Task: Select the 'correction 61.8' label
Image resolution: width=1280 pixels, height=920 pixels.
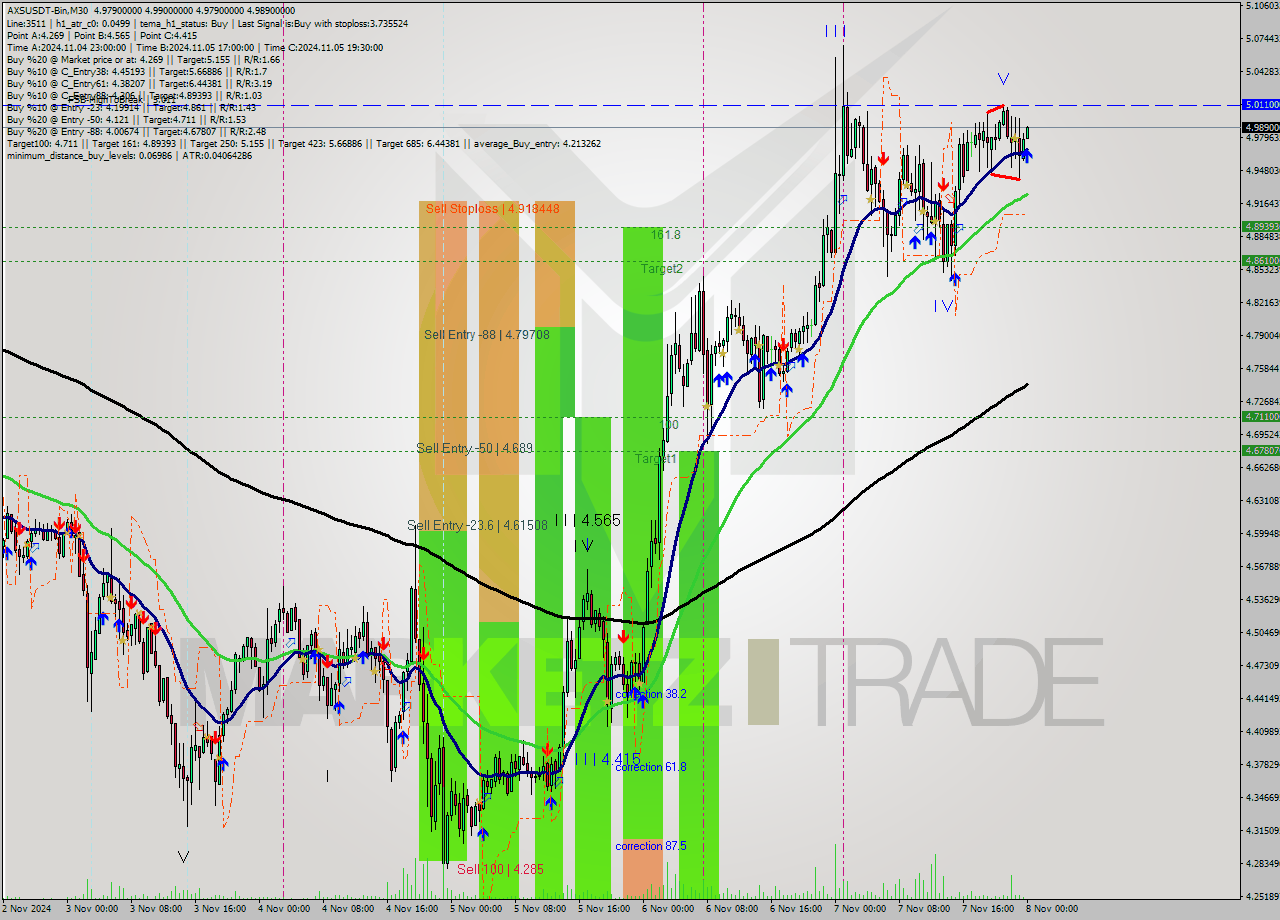Action: coord(651,767)
